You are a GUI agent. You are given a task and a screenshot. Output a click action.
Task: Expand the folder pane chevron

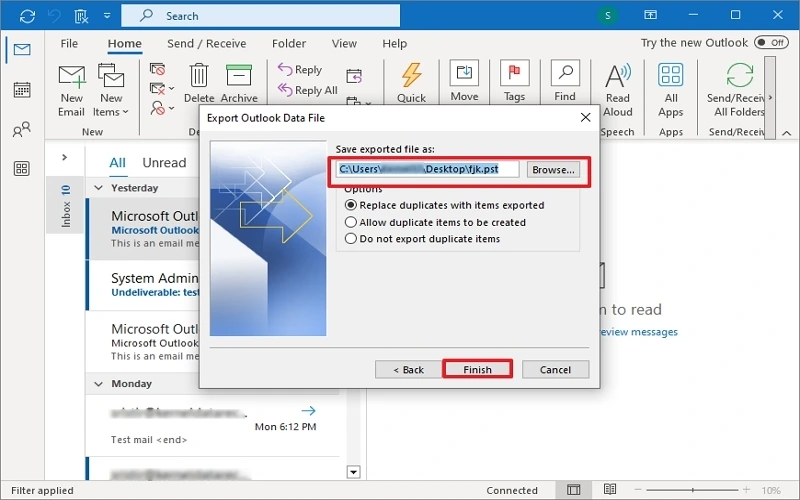(64, 157)
